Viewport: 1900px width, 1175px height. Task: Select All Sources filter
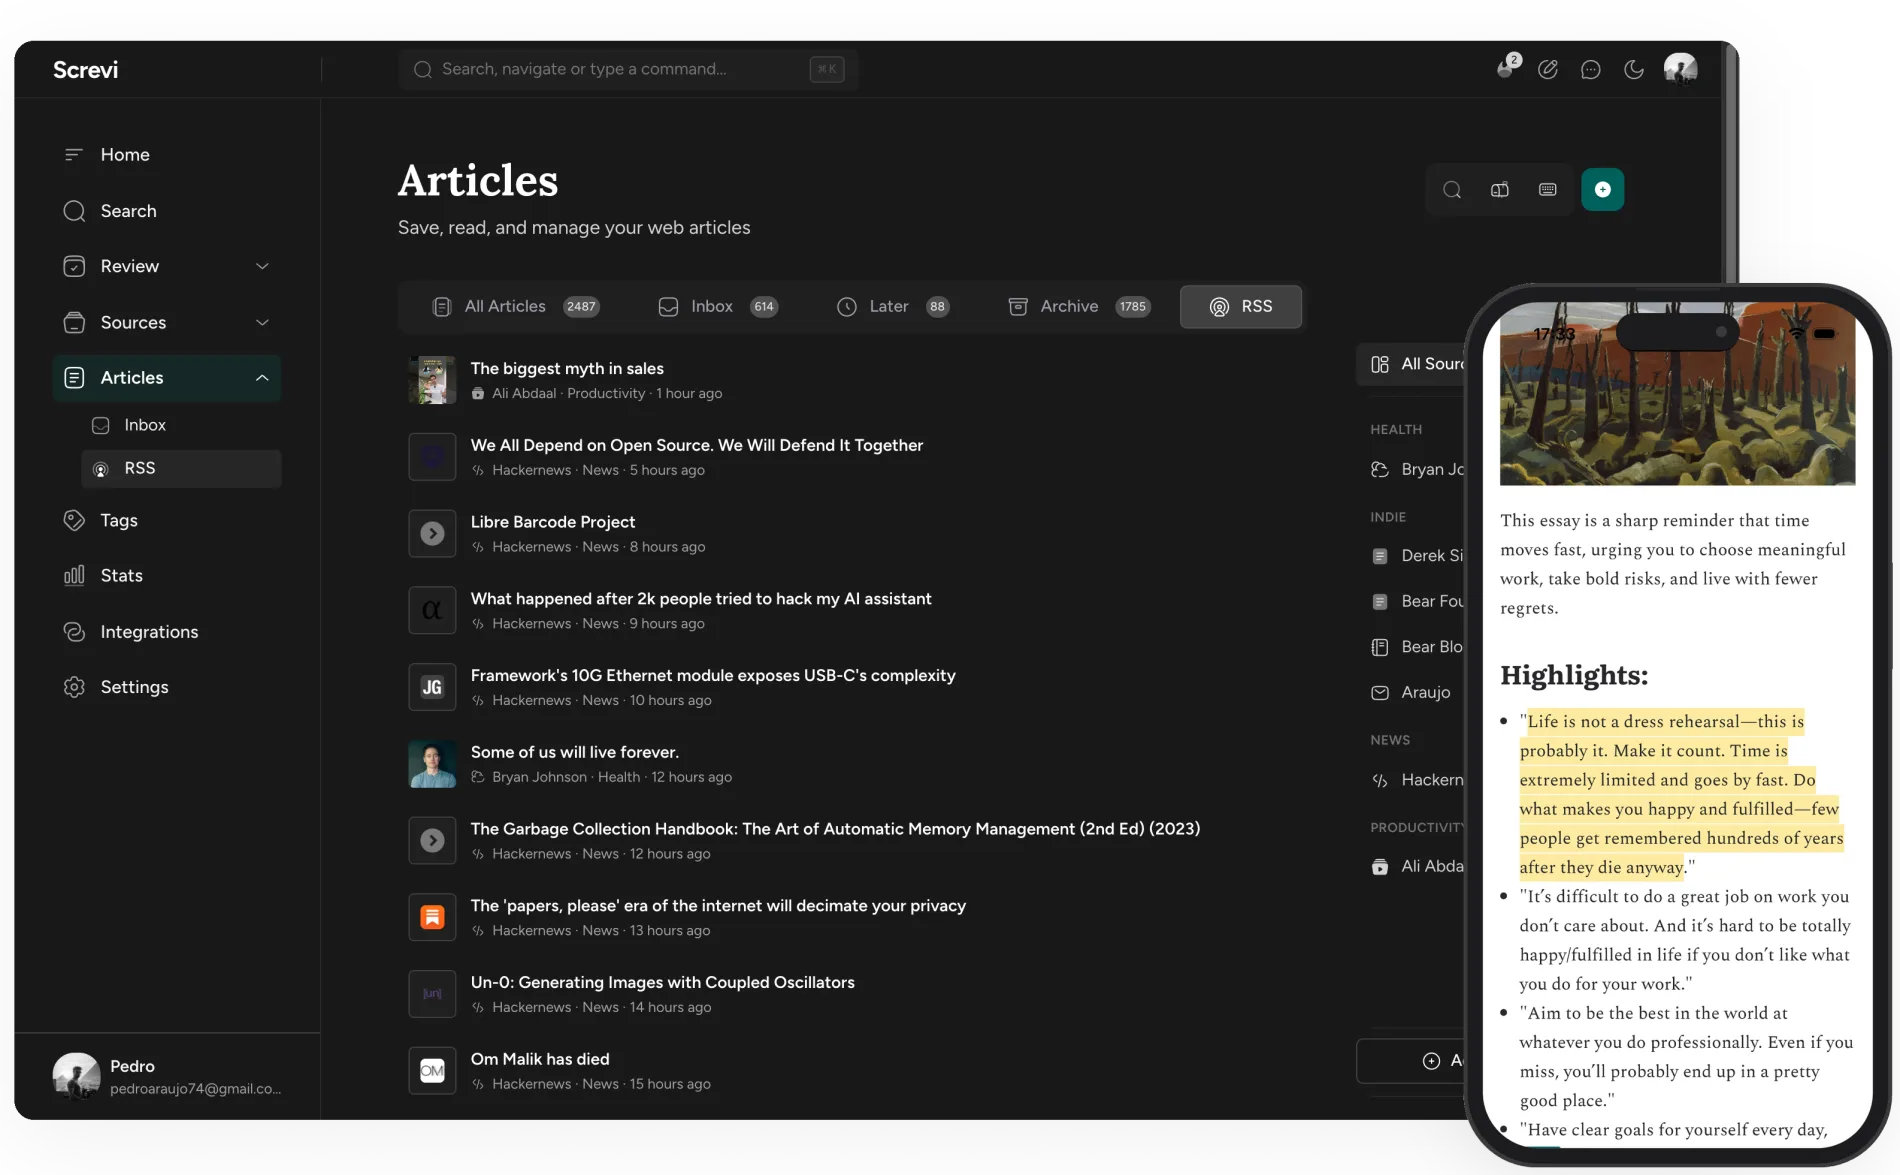1411,364
